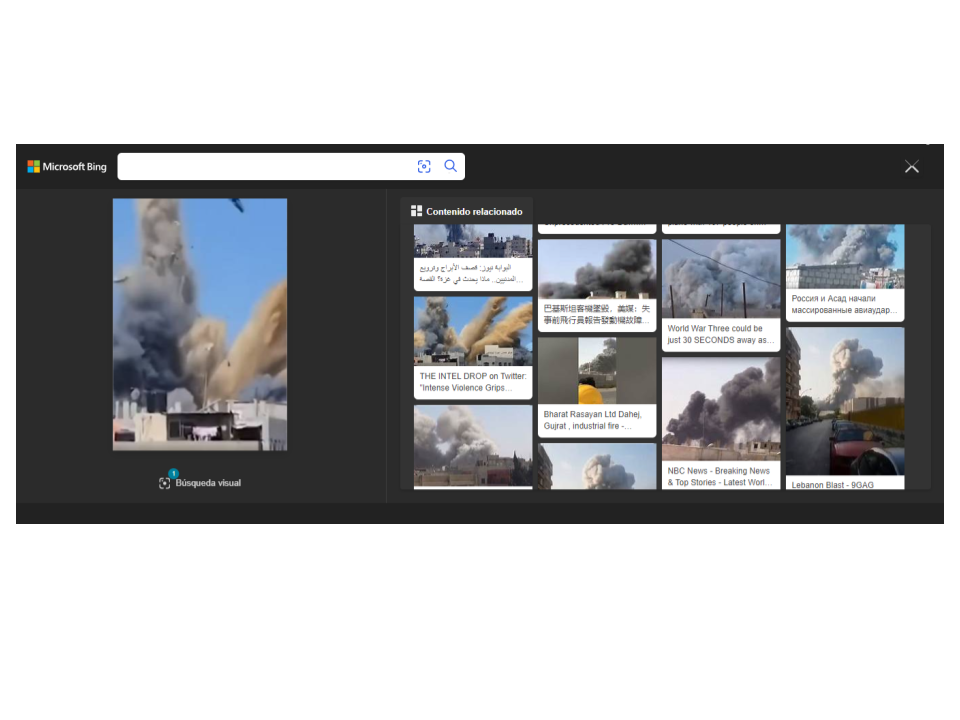Click the Lebanon Blast street photo thumbnail
This screenshot has width=960, height=720.
[845, 400]
